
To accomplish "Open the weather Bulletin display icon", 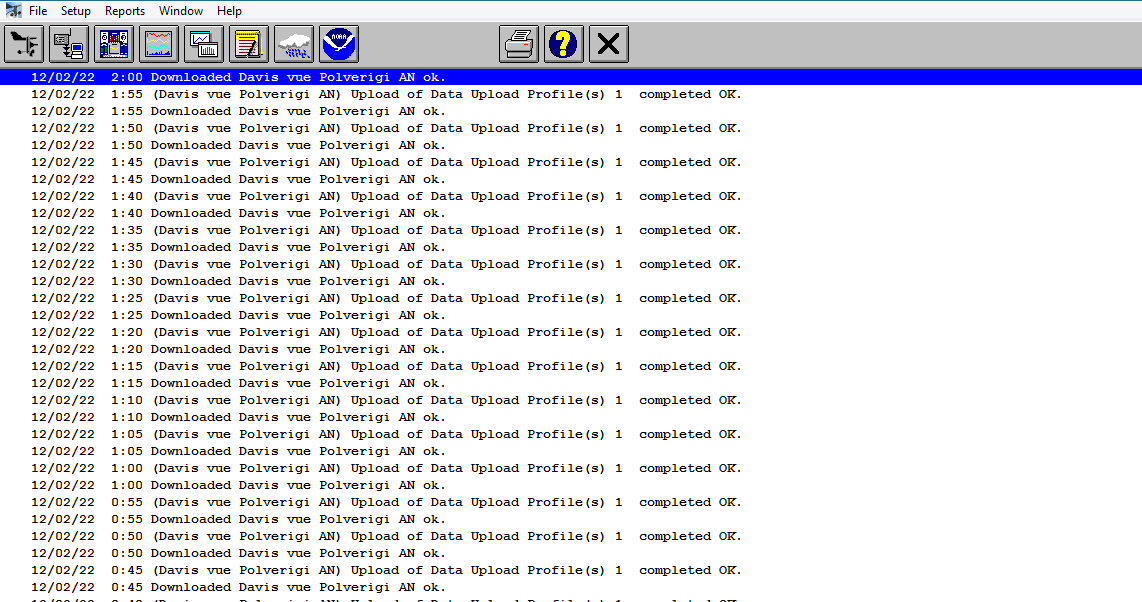I will 114,44.
